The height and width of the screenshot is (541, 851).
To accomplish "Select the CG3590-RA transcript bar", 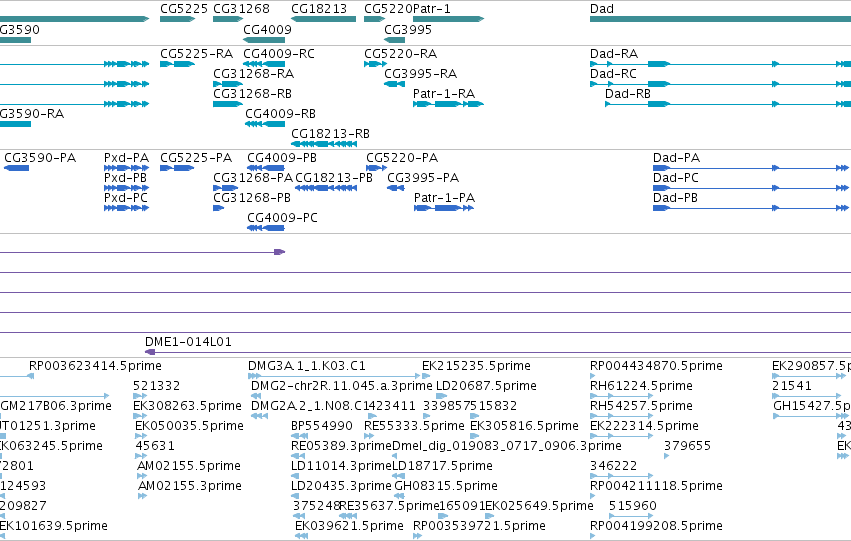I will pos(15,124).
